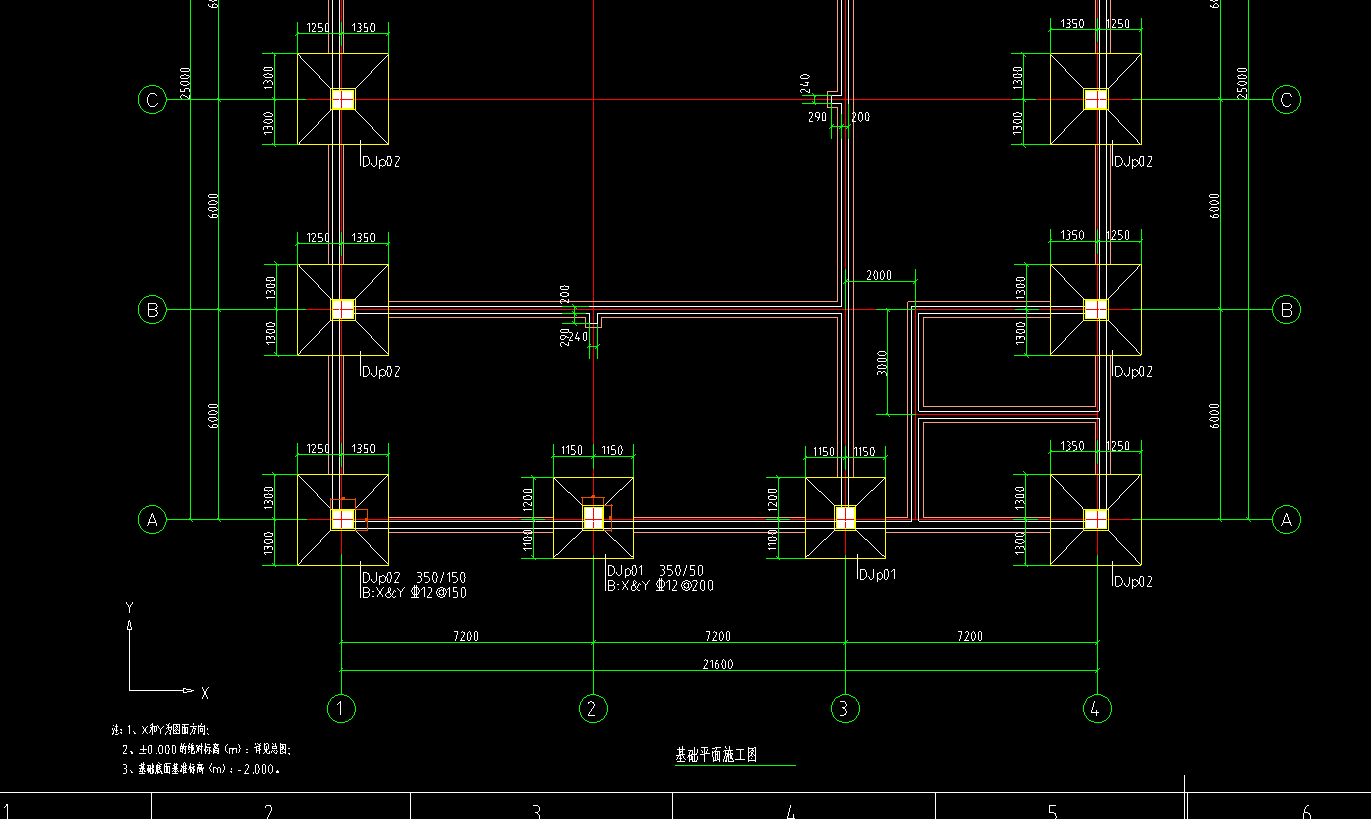
Task: Click title block zone number 2
Action: click(268, 811)
